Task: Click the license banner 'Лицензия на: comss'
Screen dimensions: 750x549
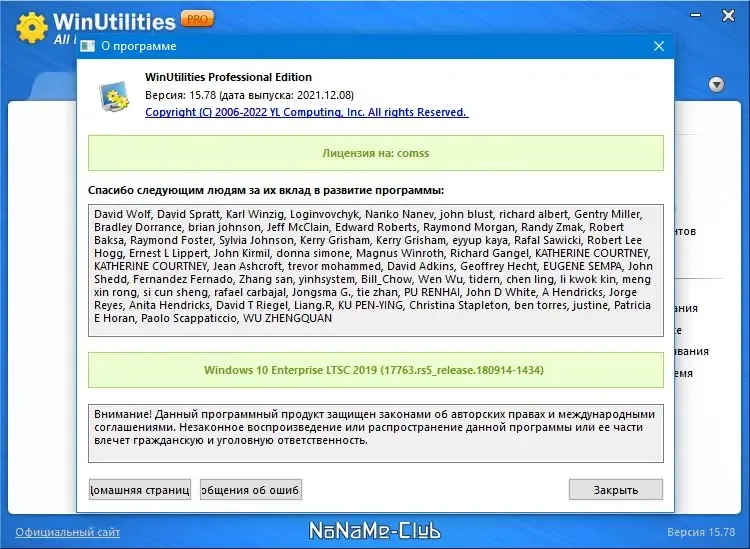Action: (375, 153)
